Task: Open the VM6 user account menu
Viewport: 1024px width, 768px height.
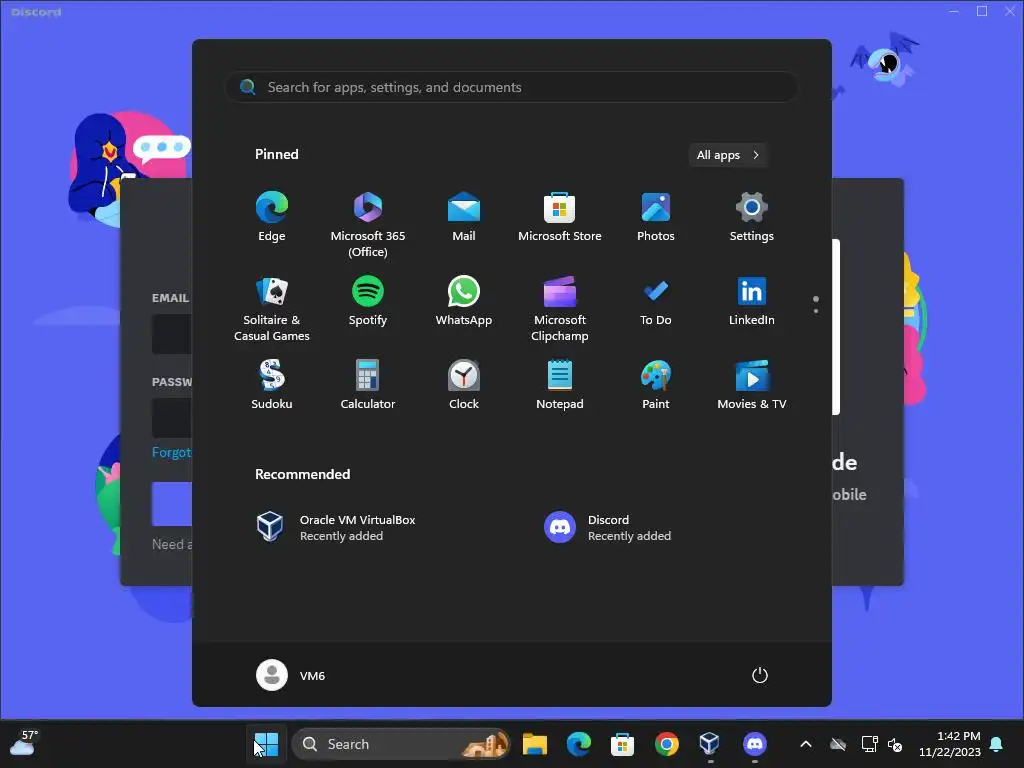Action: (291, 675)
